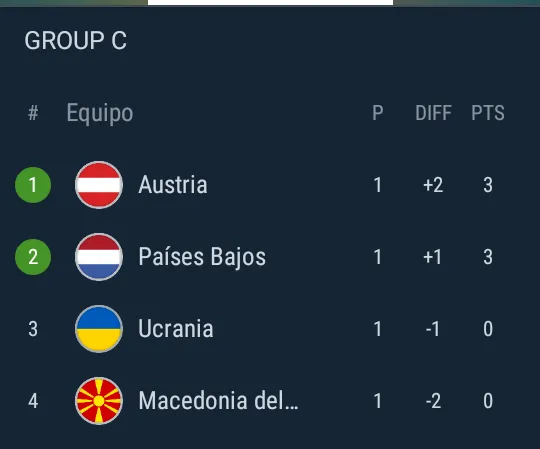
Task: Click the Ucrania flag icon
Action: click(x=99, y=329)
